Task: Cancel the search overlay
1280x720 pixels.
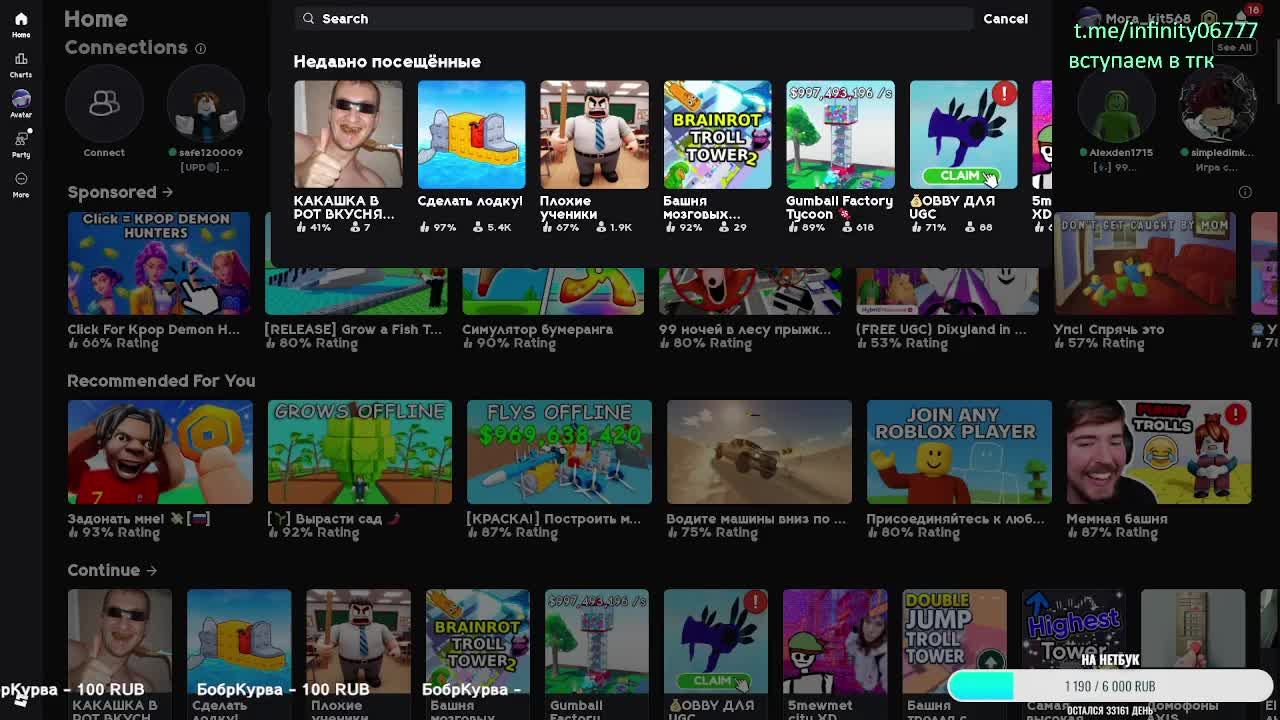Action: pyautogui.click(x=1005, y=18)
